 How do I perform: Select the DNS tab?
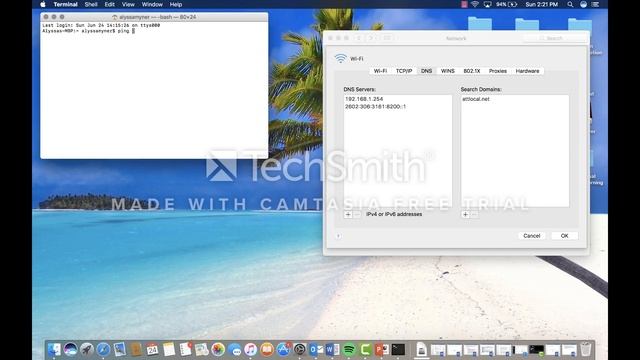427,71
